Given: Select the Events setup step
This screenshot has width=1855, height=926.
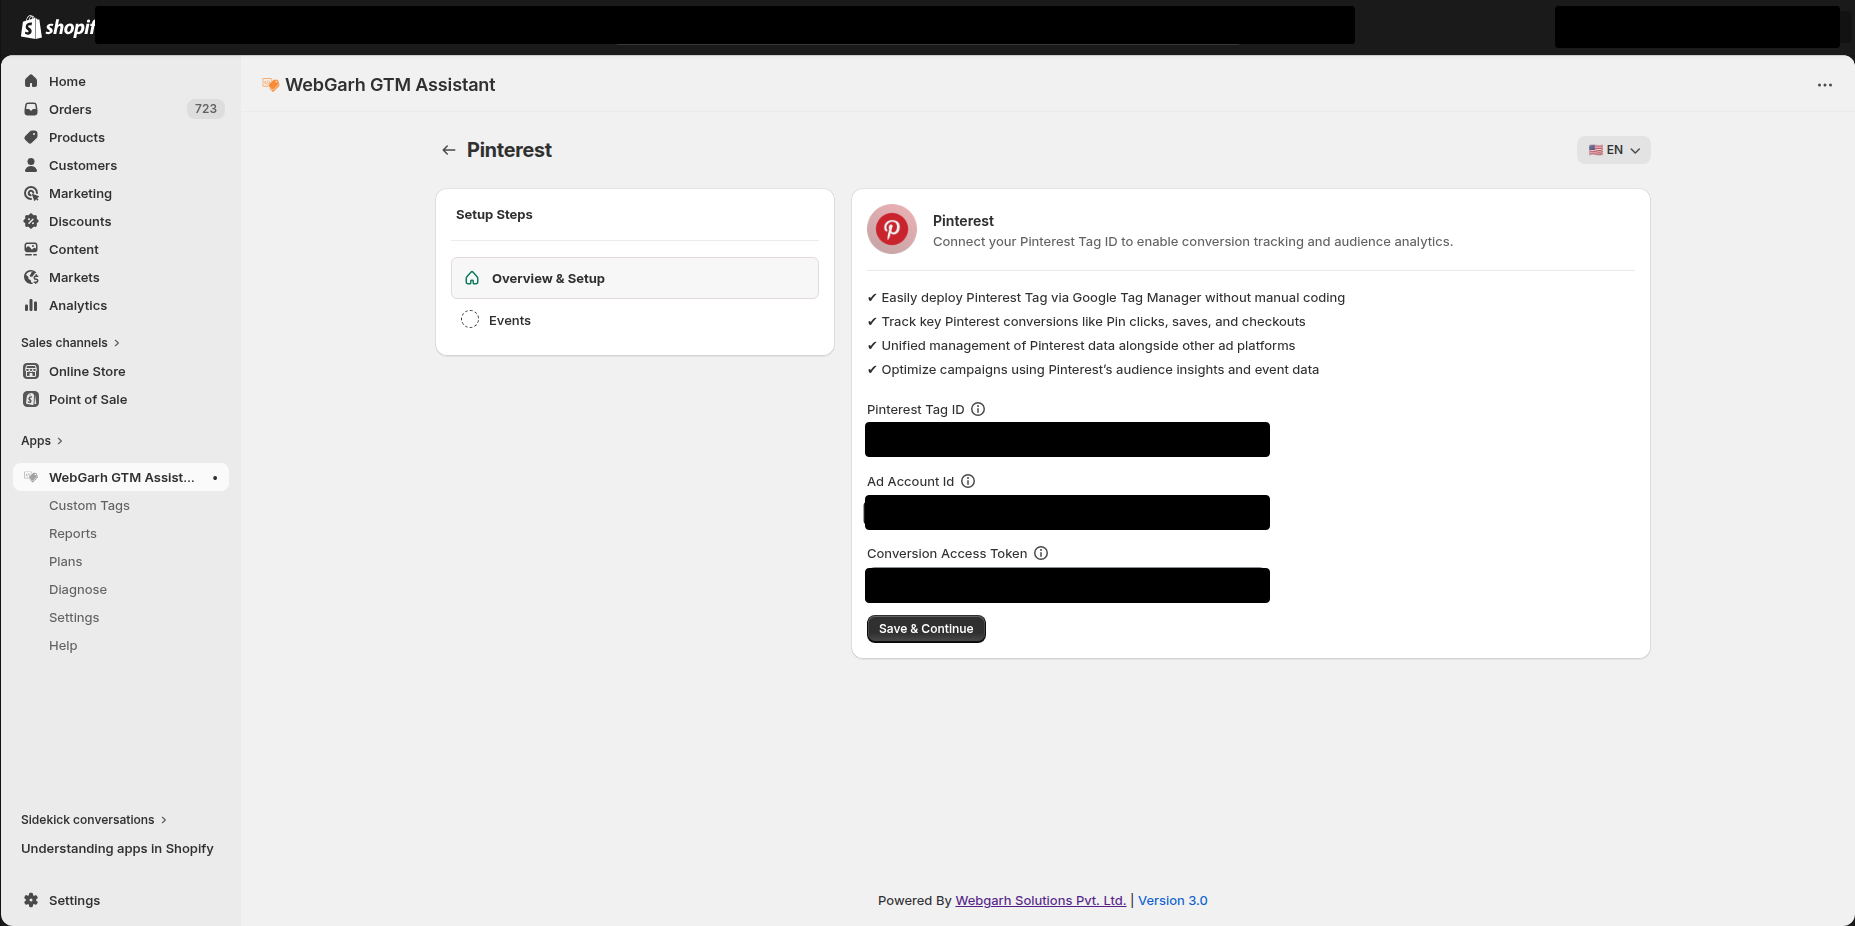Looking at the screenshot, I should pyautogui.click(x=635, y=320).
